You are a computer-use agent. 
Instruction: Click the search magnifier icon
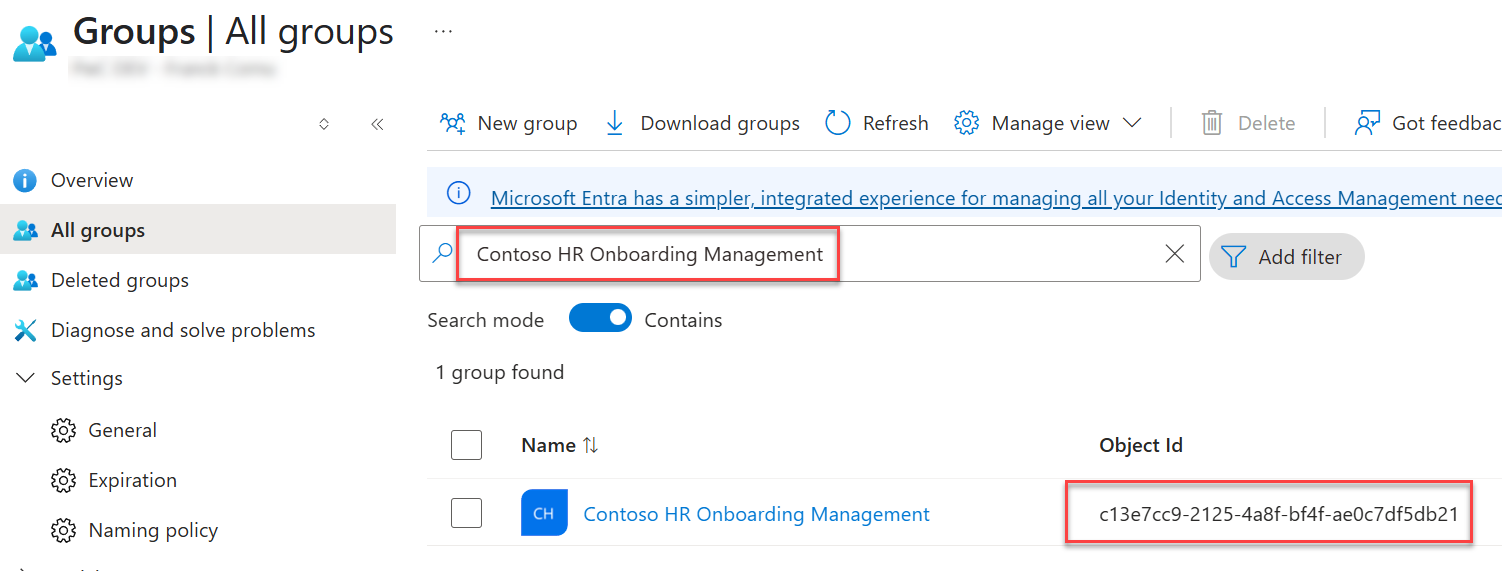click(x=442, y=254)
